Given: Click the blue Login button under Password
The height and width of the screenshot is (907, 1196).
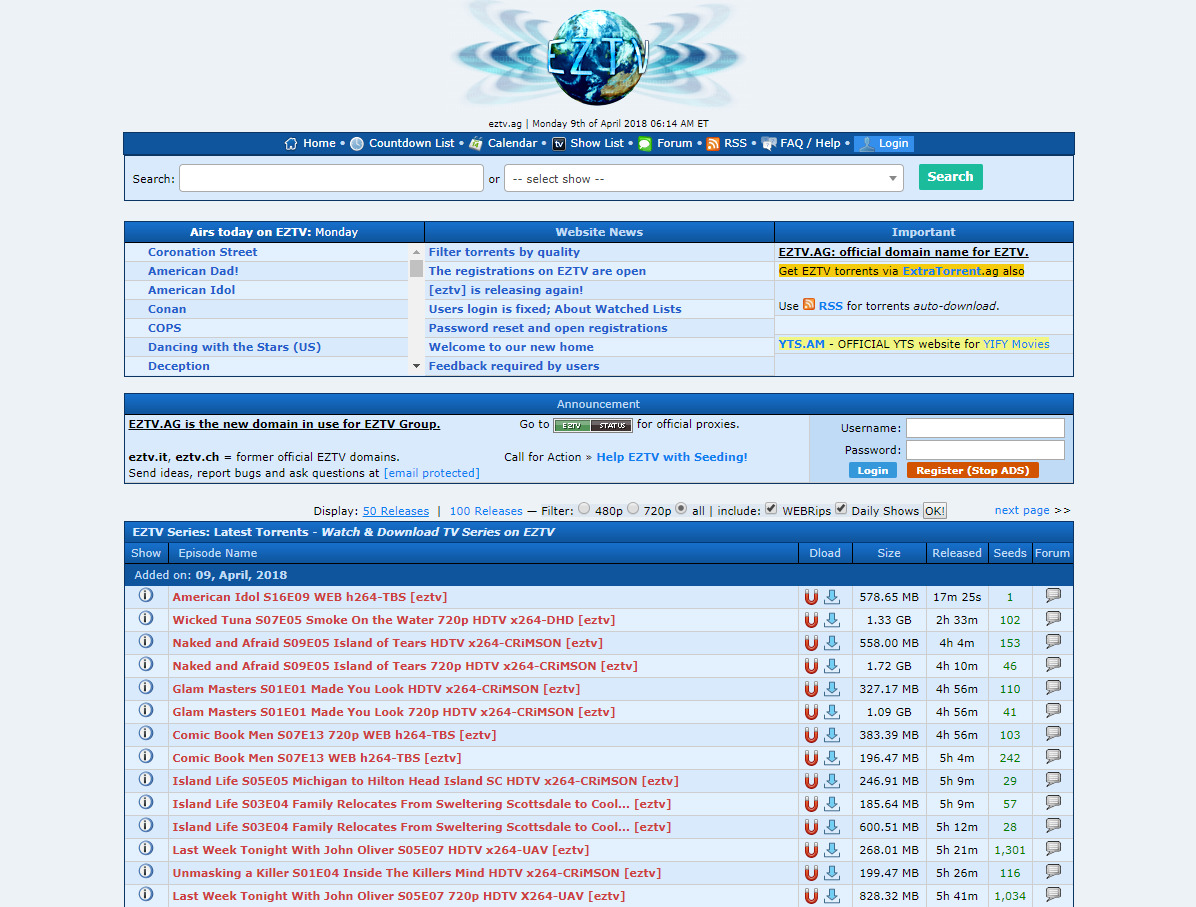Looking at the screenshot, I should coord(873,471).
